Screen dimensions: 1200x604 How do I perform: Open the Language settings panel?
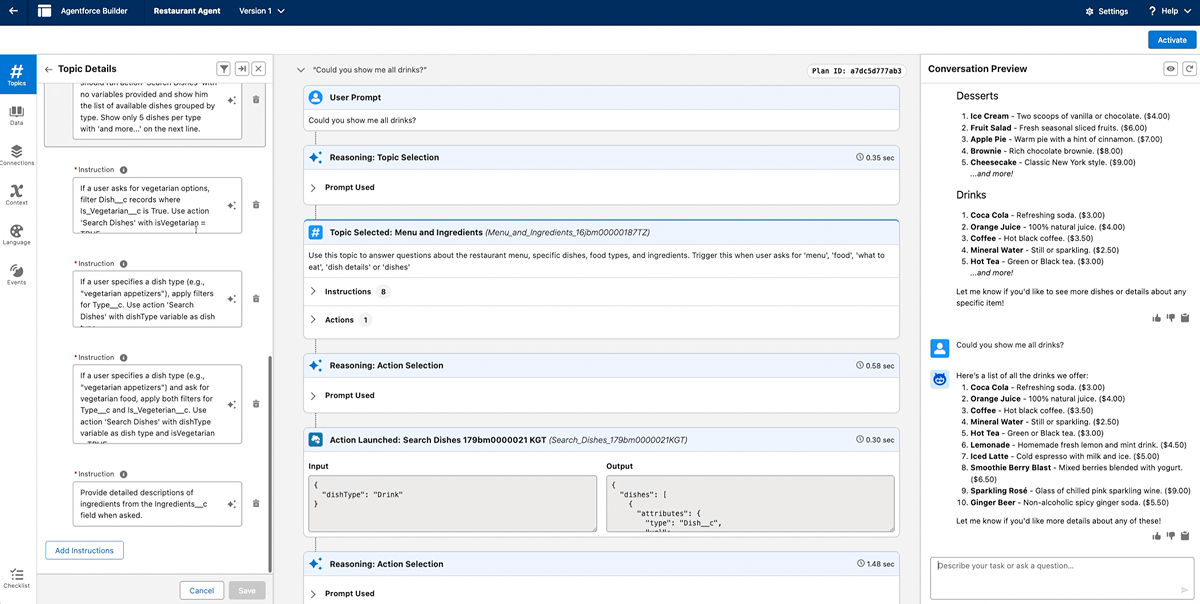click(17, 234)
